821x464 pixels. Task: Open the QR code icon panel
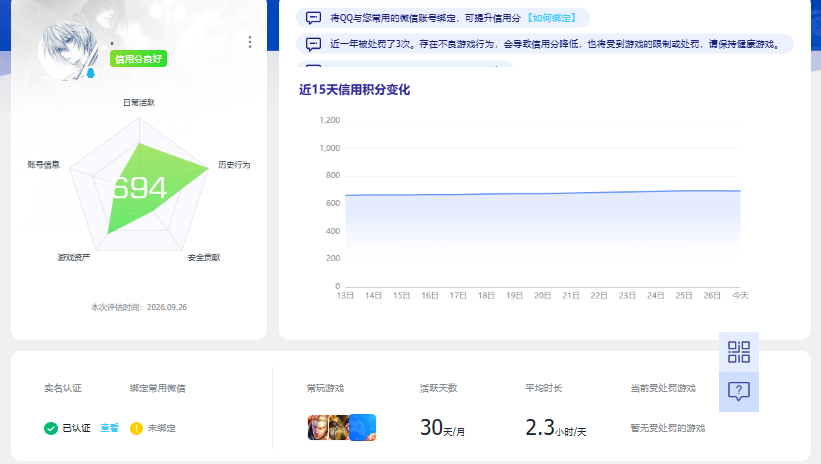pyautogui.click(x=739, y=352)
